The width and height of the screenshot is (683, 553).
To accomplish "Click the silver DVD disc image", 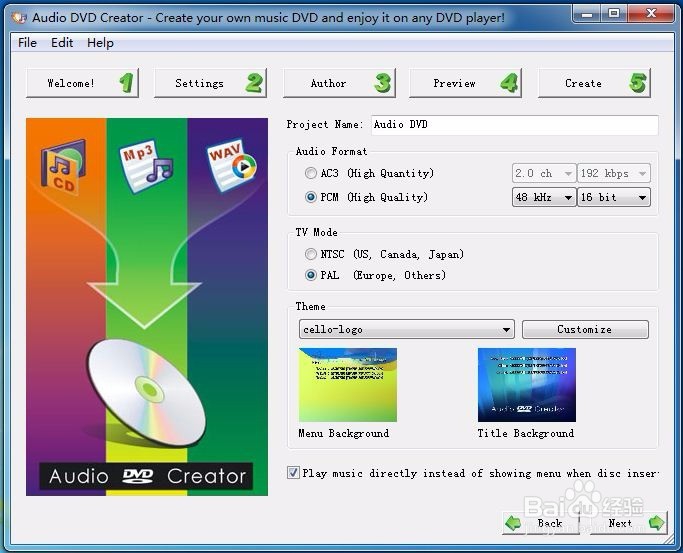I will [x=147, y=392].
